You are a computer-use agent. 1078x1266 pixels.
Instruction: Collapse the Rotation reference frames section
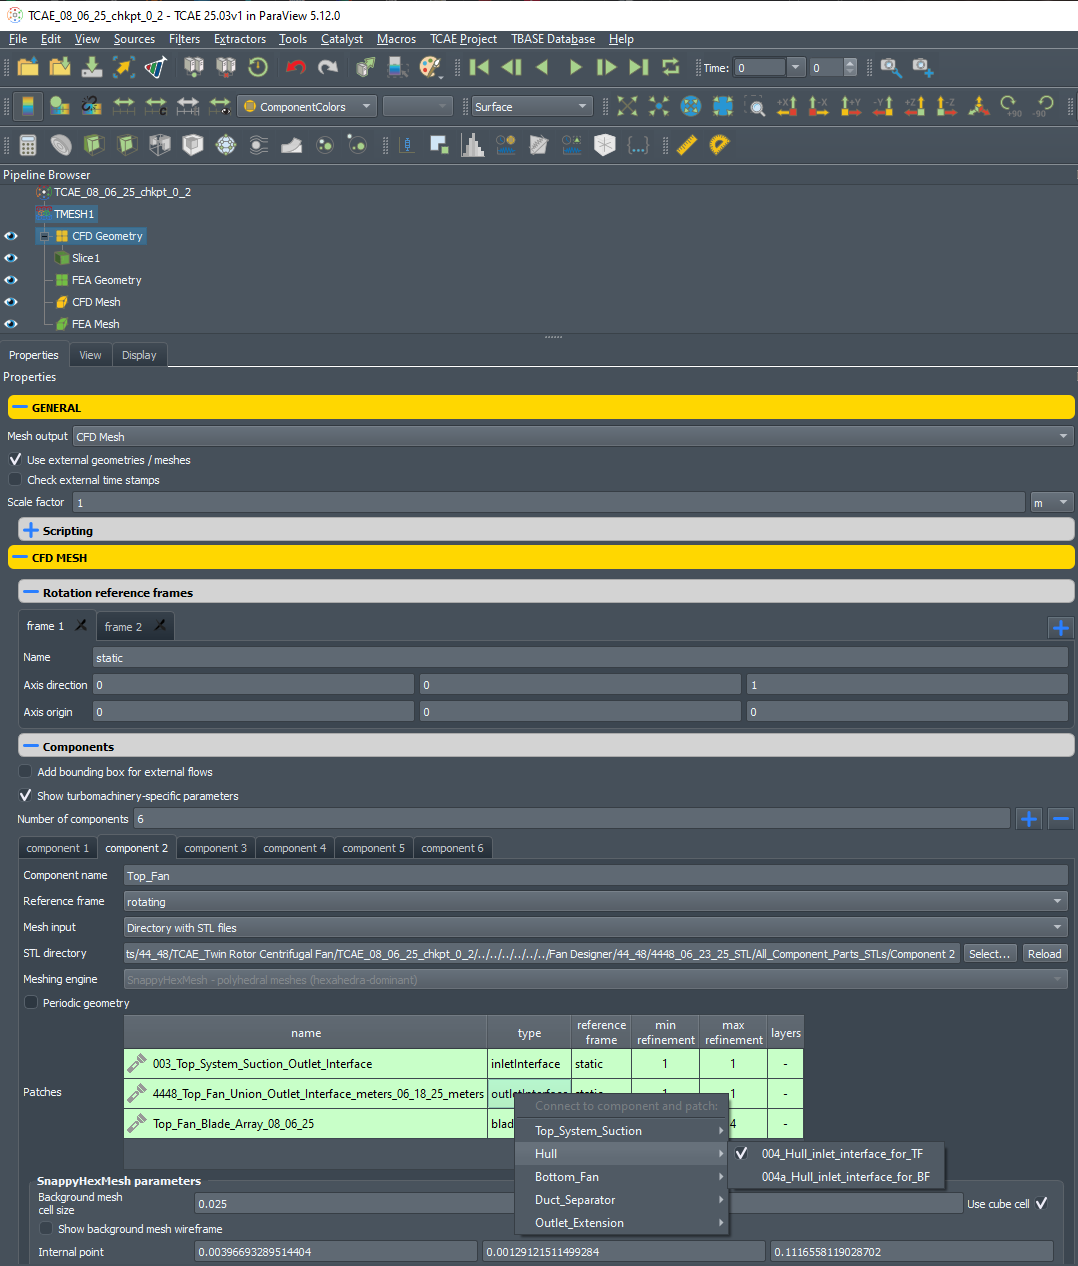[x=31, y=593]
